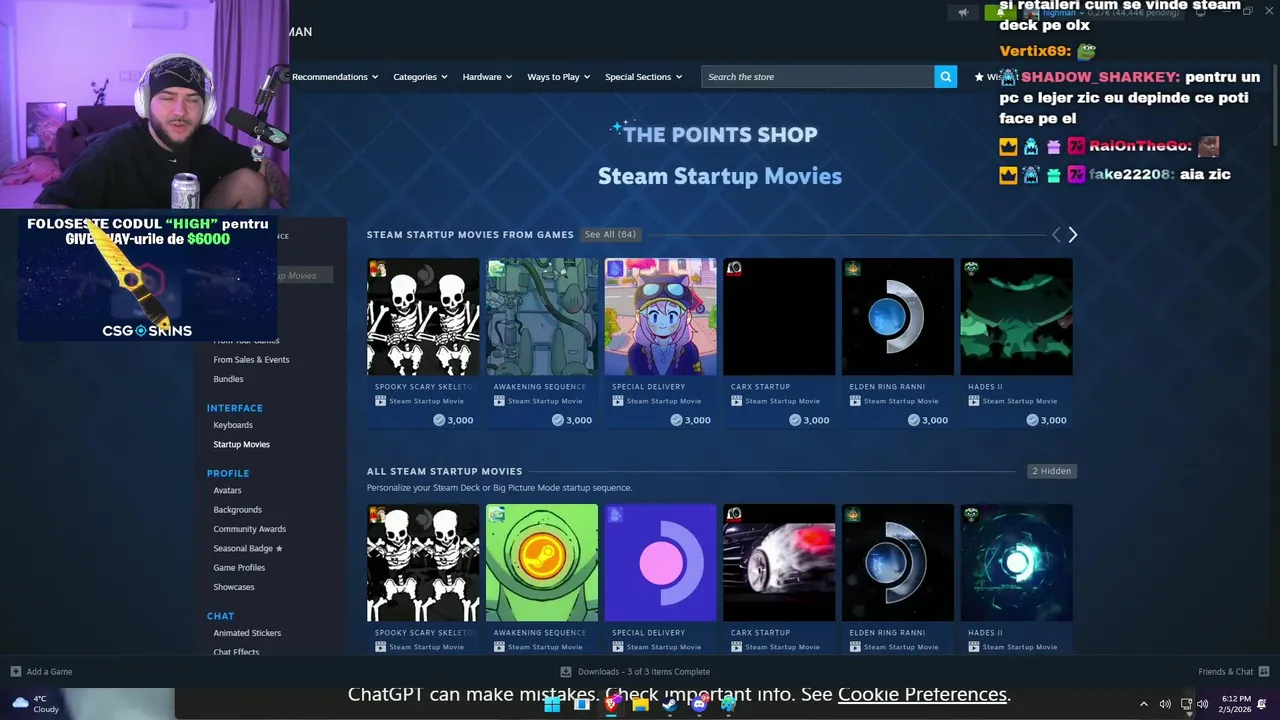The image size is (1280, 720).
Task: Open Friends & Chat panel
Action: (x=1234, y=672)
